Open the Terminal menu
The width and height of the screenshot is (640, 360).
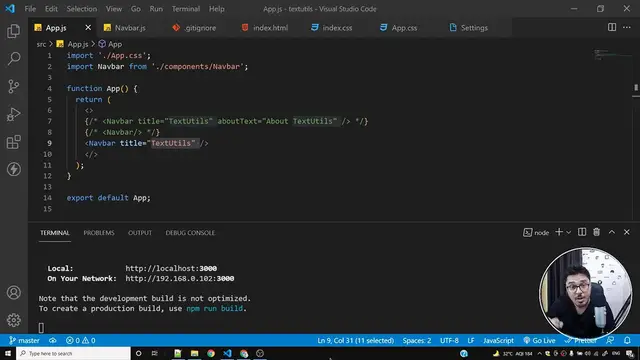point(186,9)
